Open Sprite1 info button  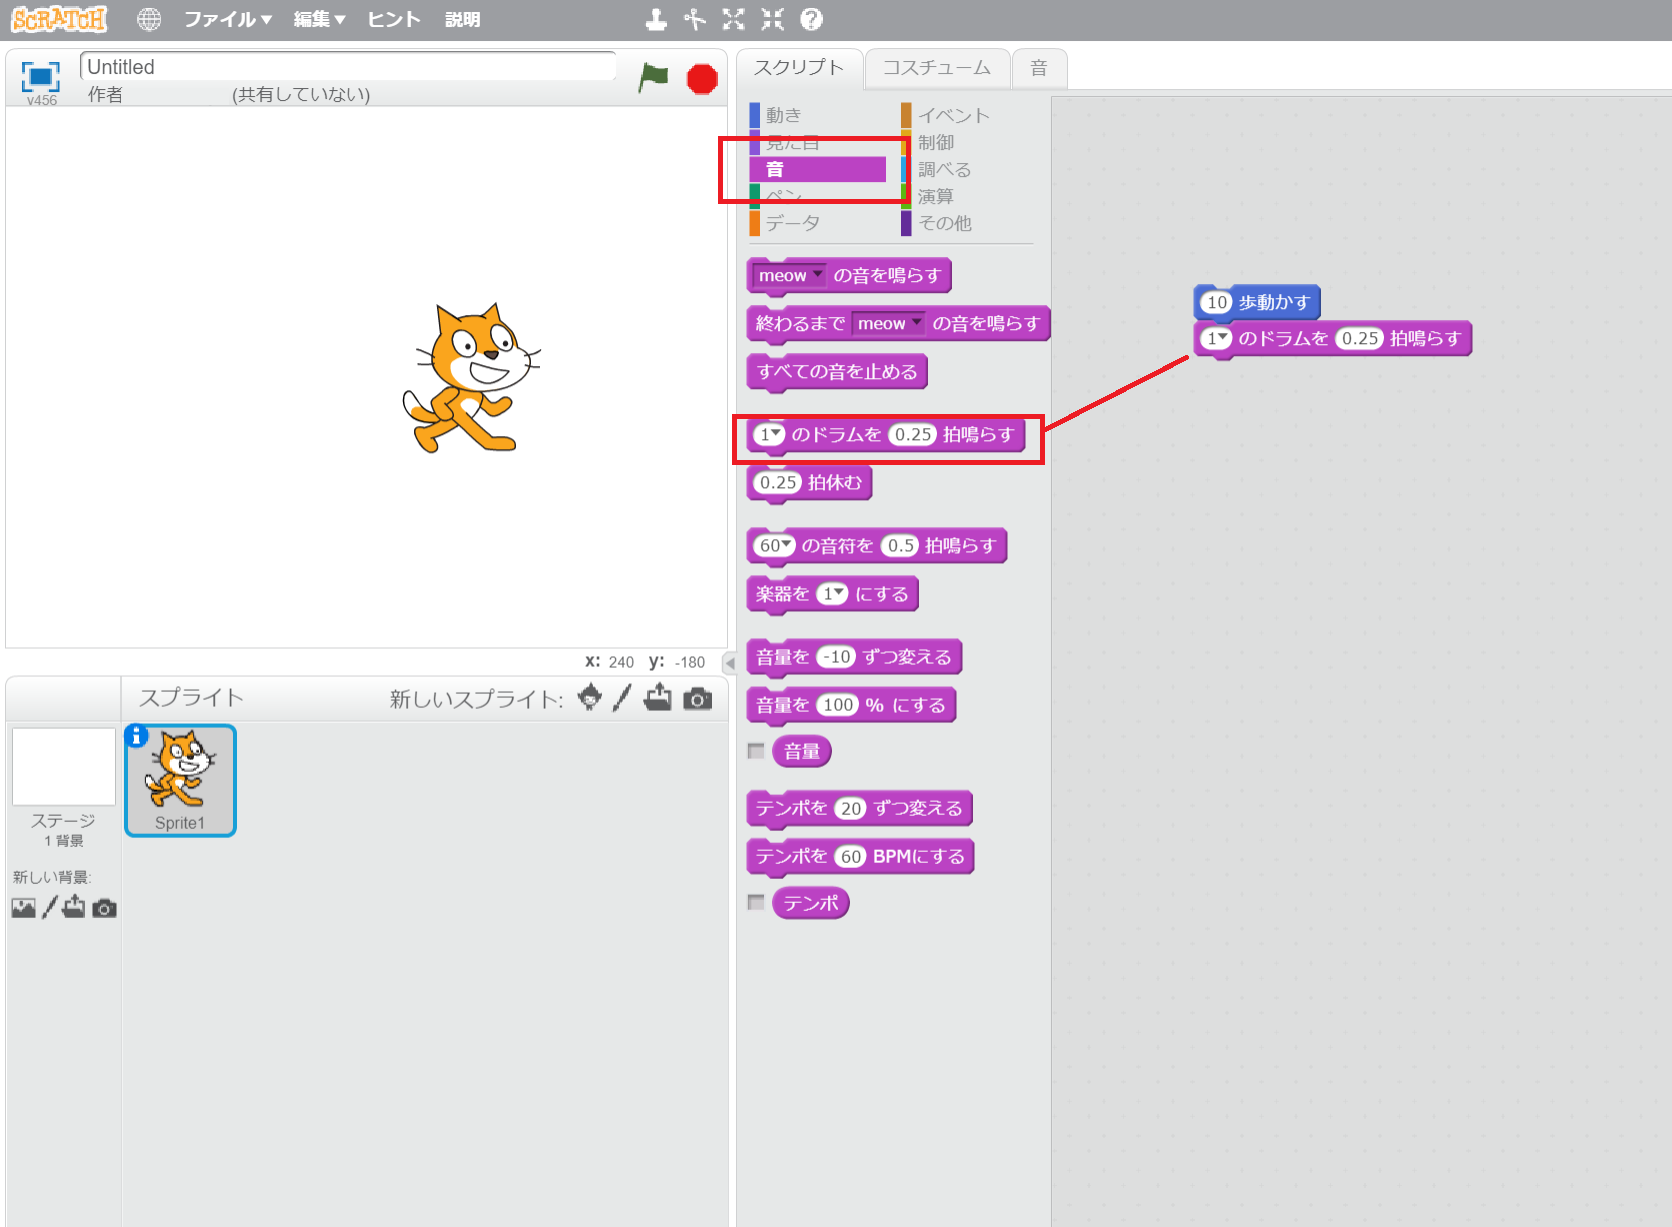click(137, 736)
